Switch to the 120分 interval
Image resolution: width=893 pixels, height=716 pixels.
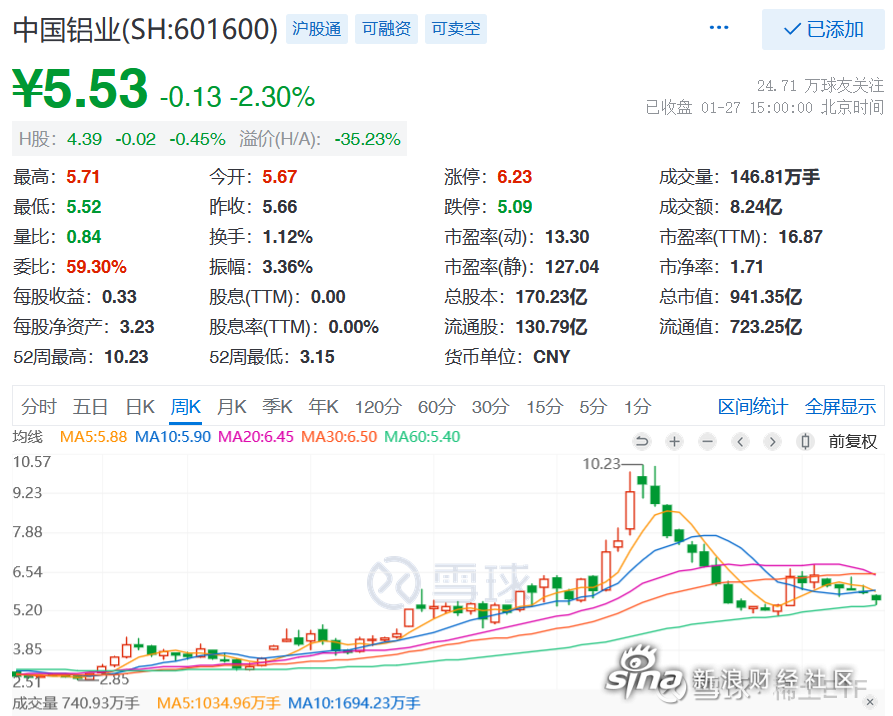(378, 407)
